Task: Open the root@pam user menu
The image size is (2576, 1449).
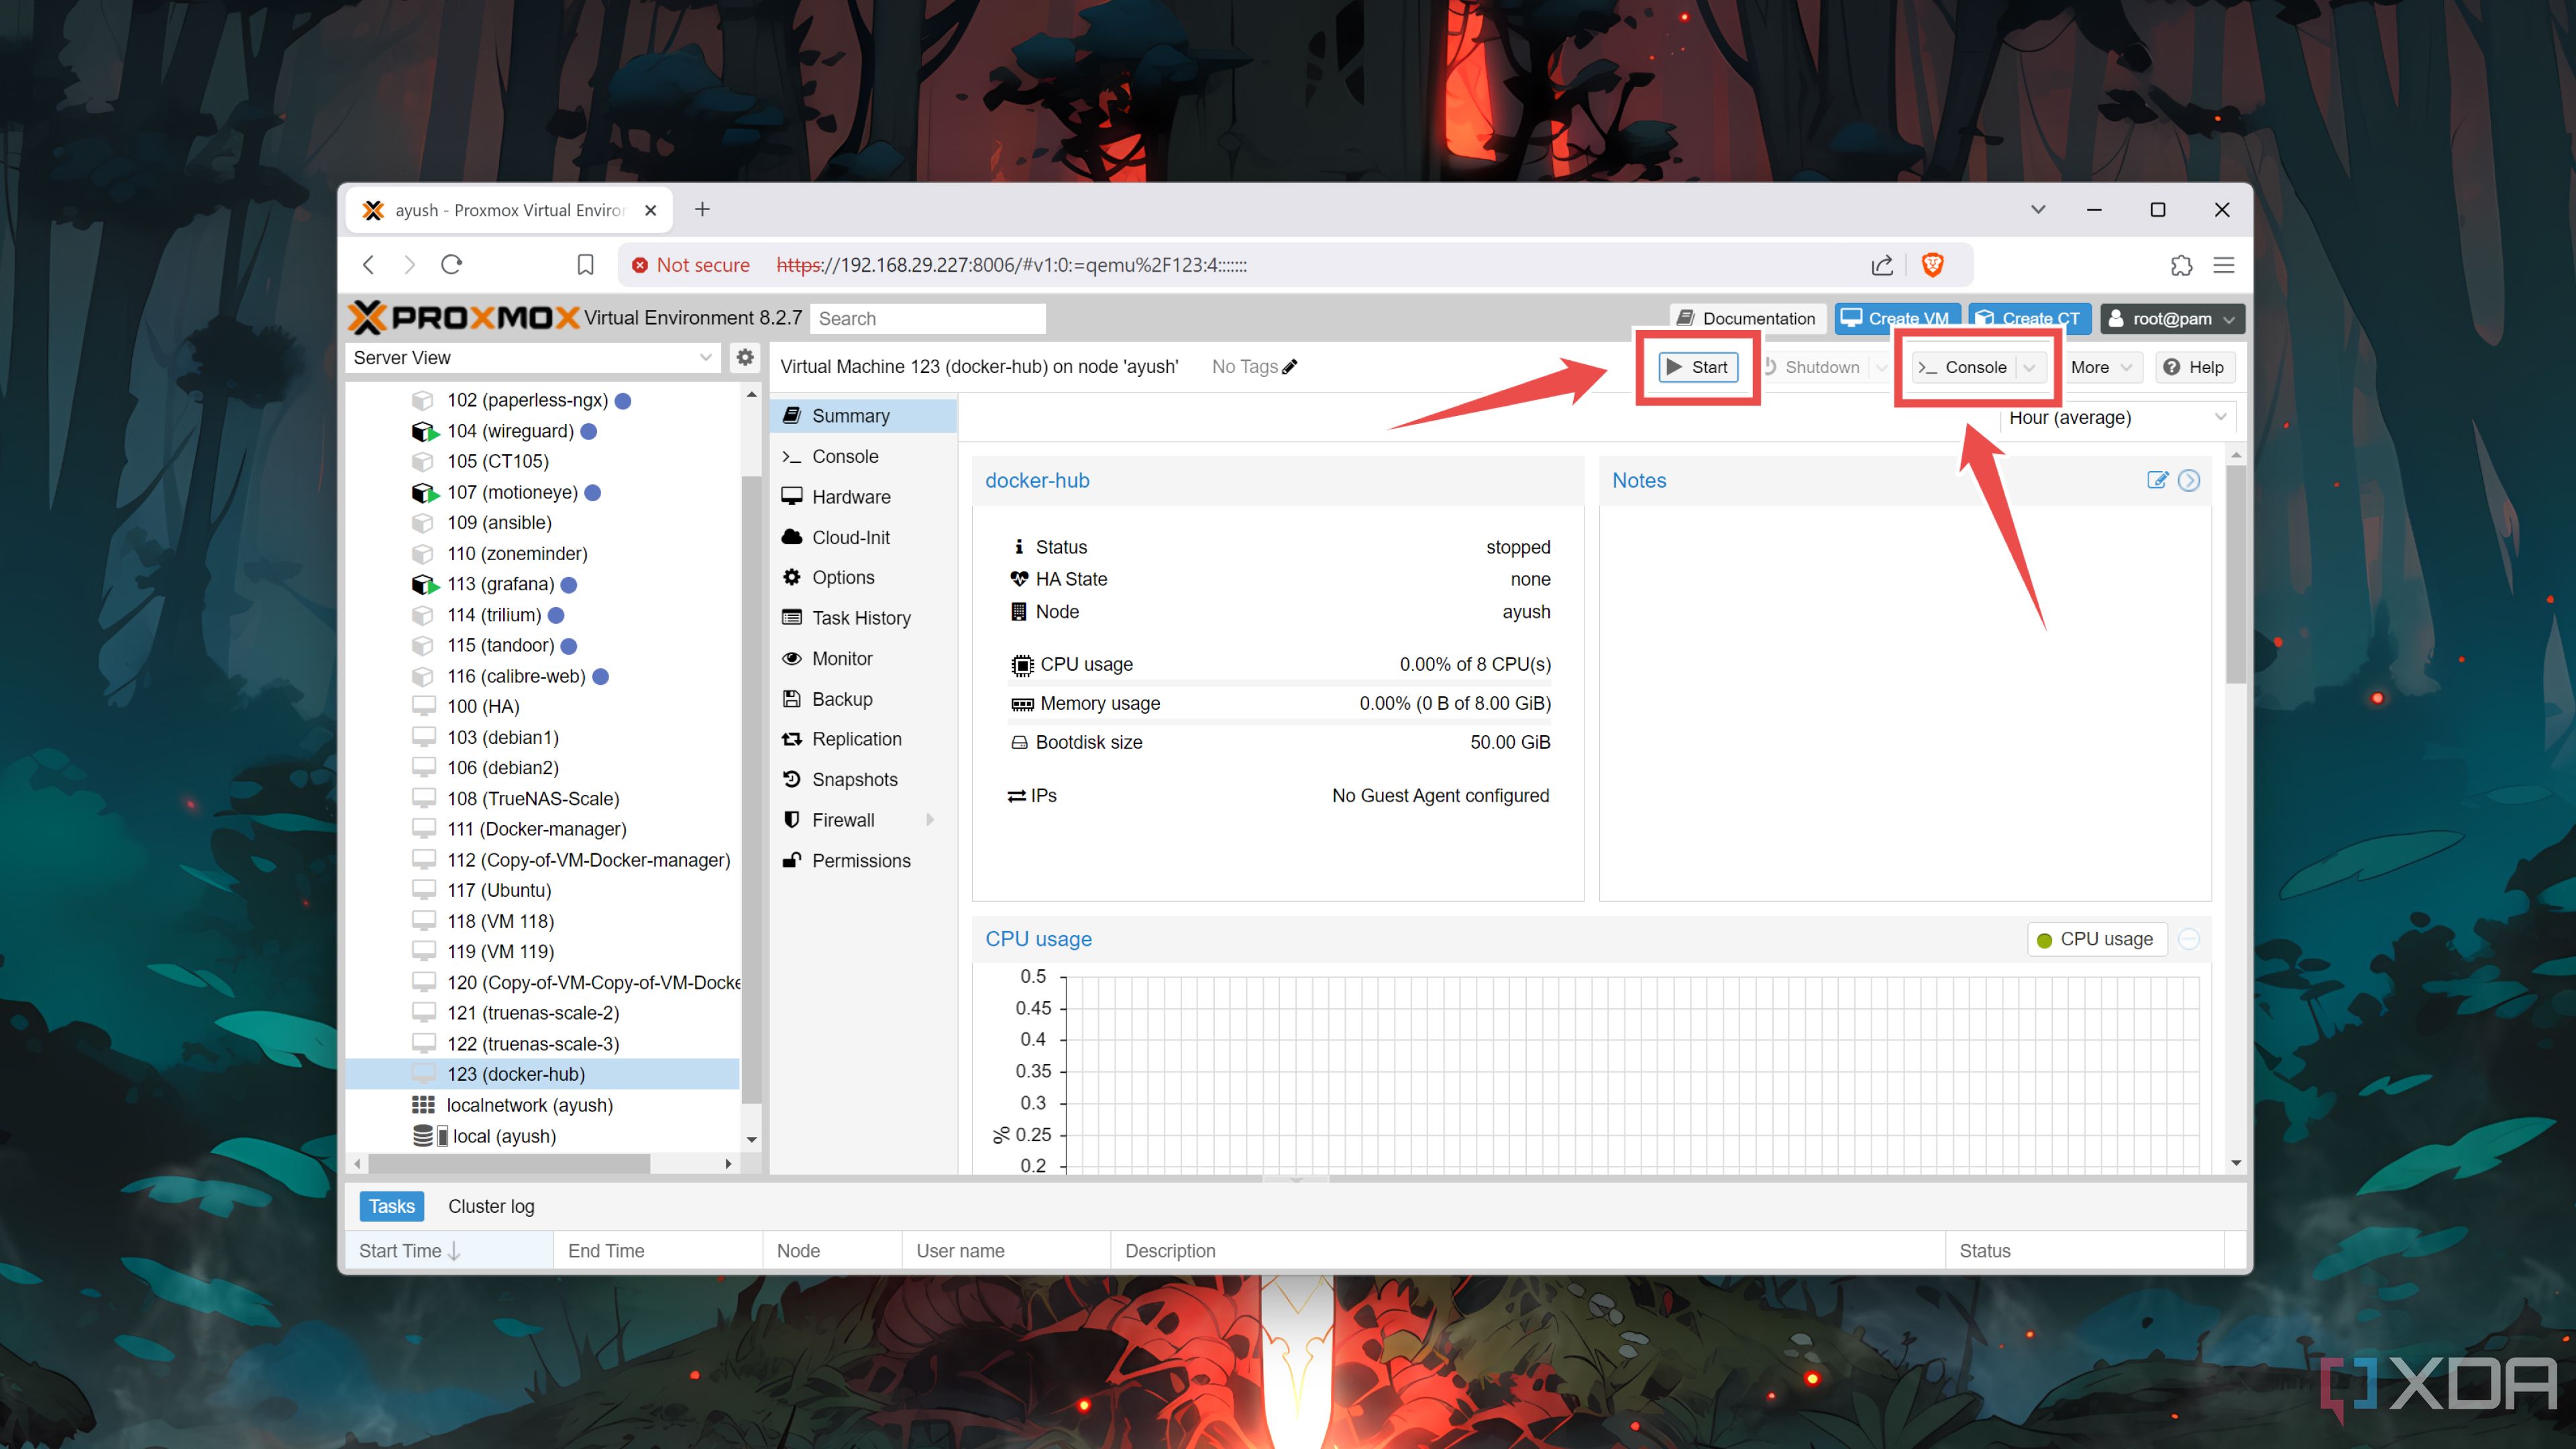Action: (2171, 318)
